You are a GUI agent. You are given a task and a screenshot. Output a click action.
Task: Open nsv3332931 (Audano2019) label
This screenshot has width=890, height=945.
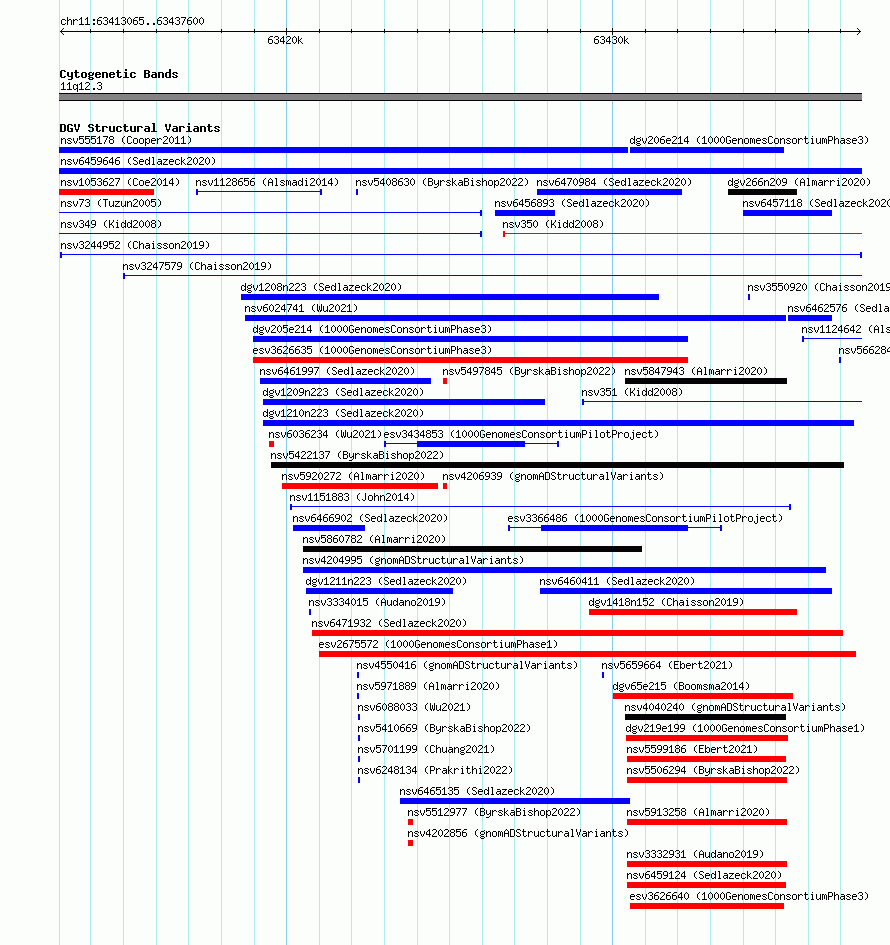(x=695, y=855)
